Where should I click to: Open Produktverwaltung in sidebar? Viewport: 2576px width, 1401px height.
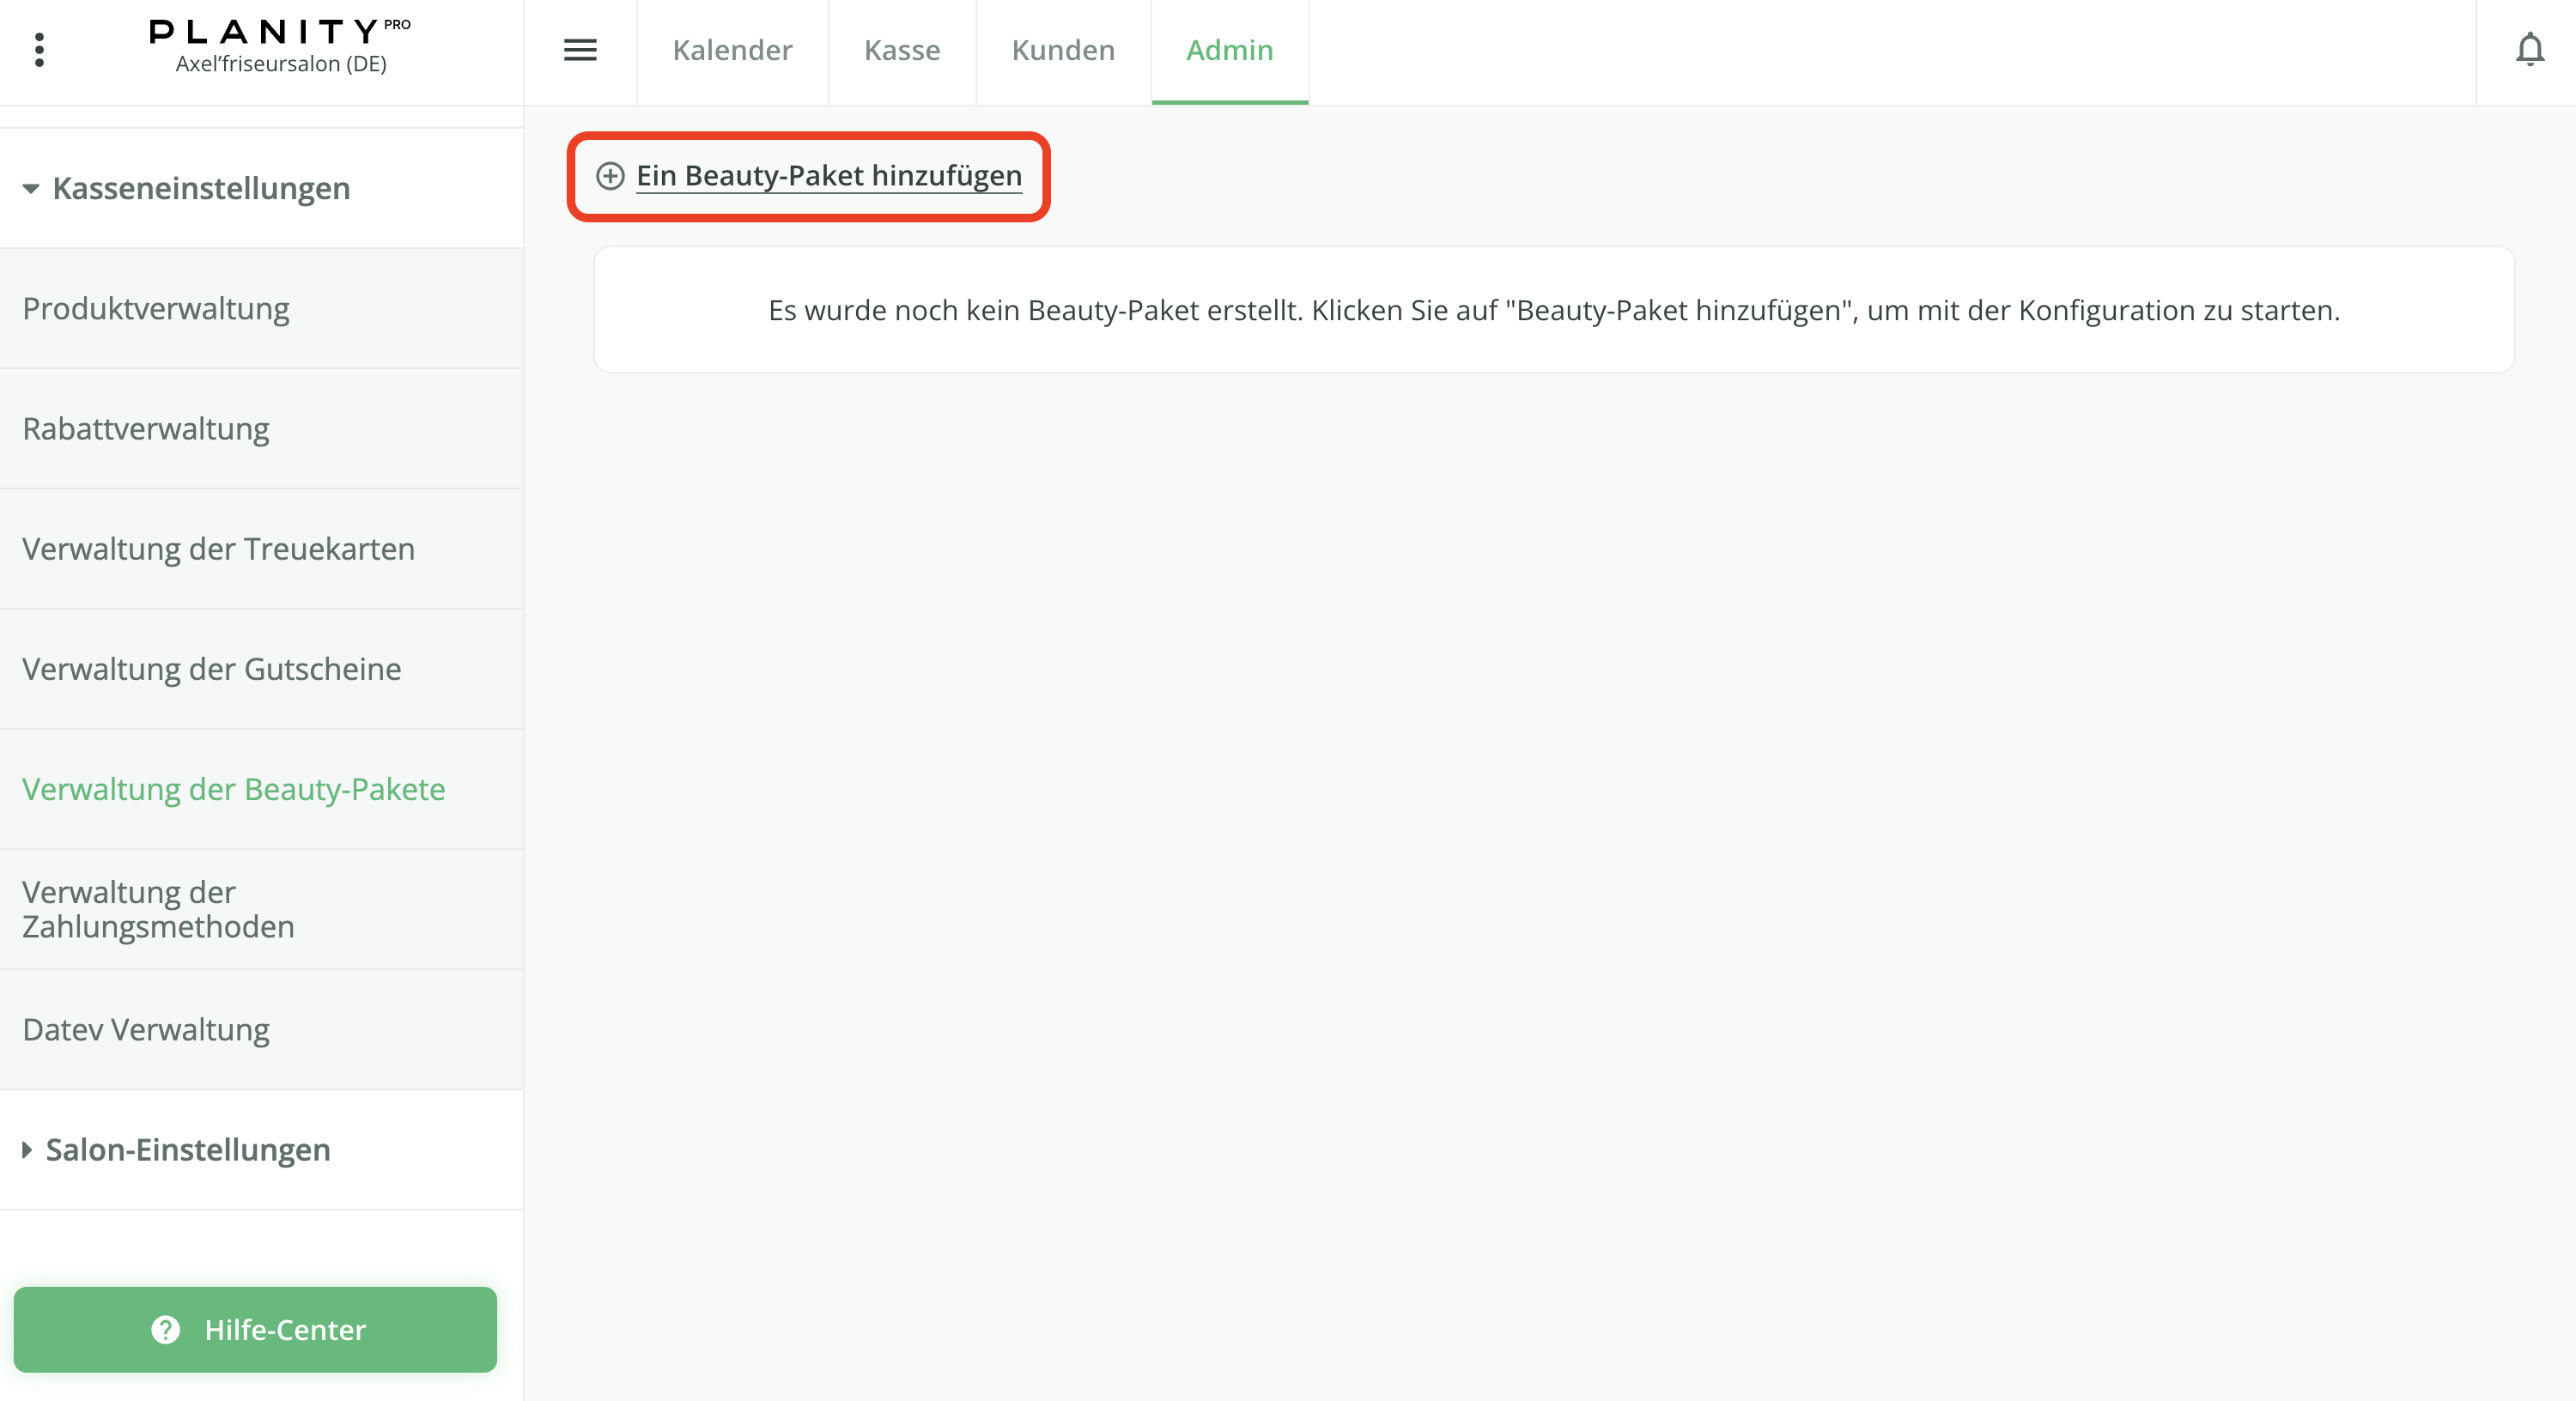pos(156,308)
